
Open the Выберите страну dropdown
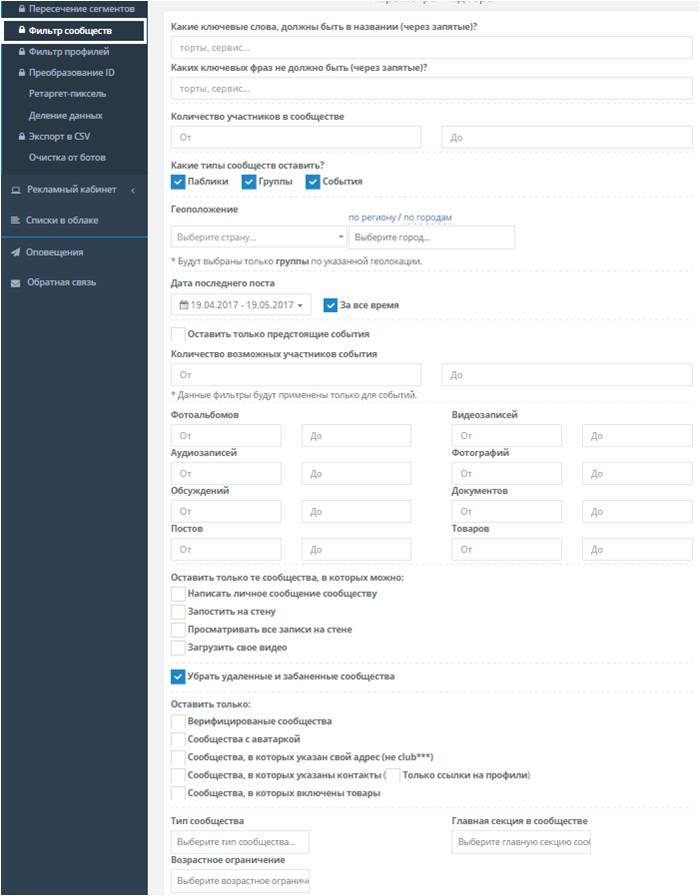point(258,237)
